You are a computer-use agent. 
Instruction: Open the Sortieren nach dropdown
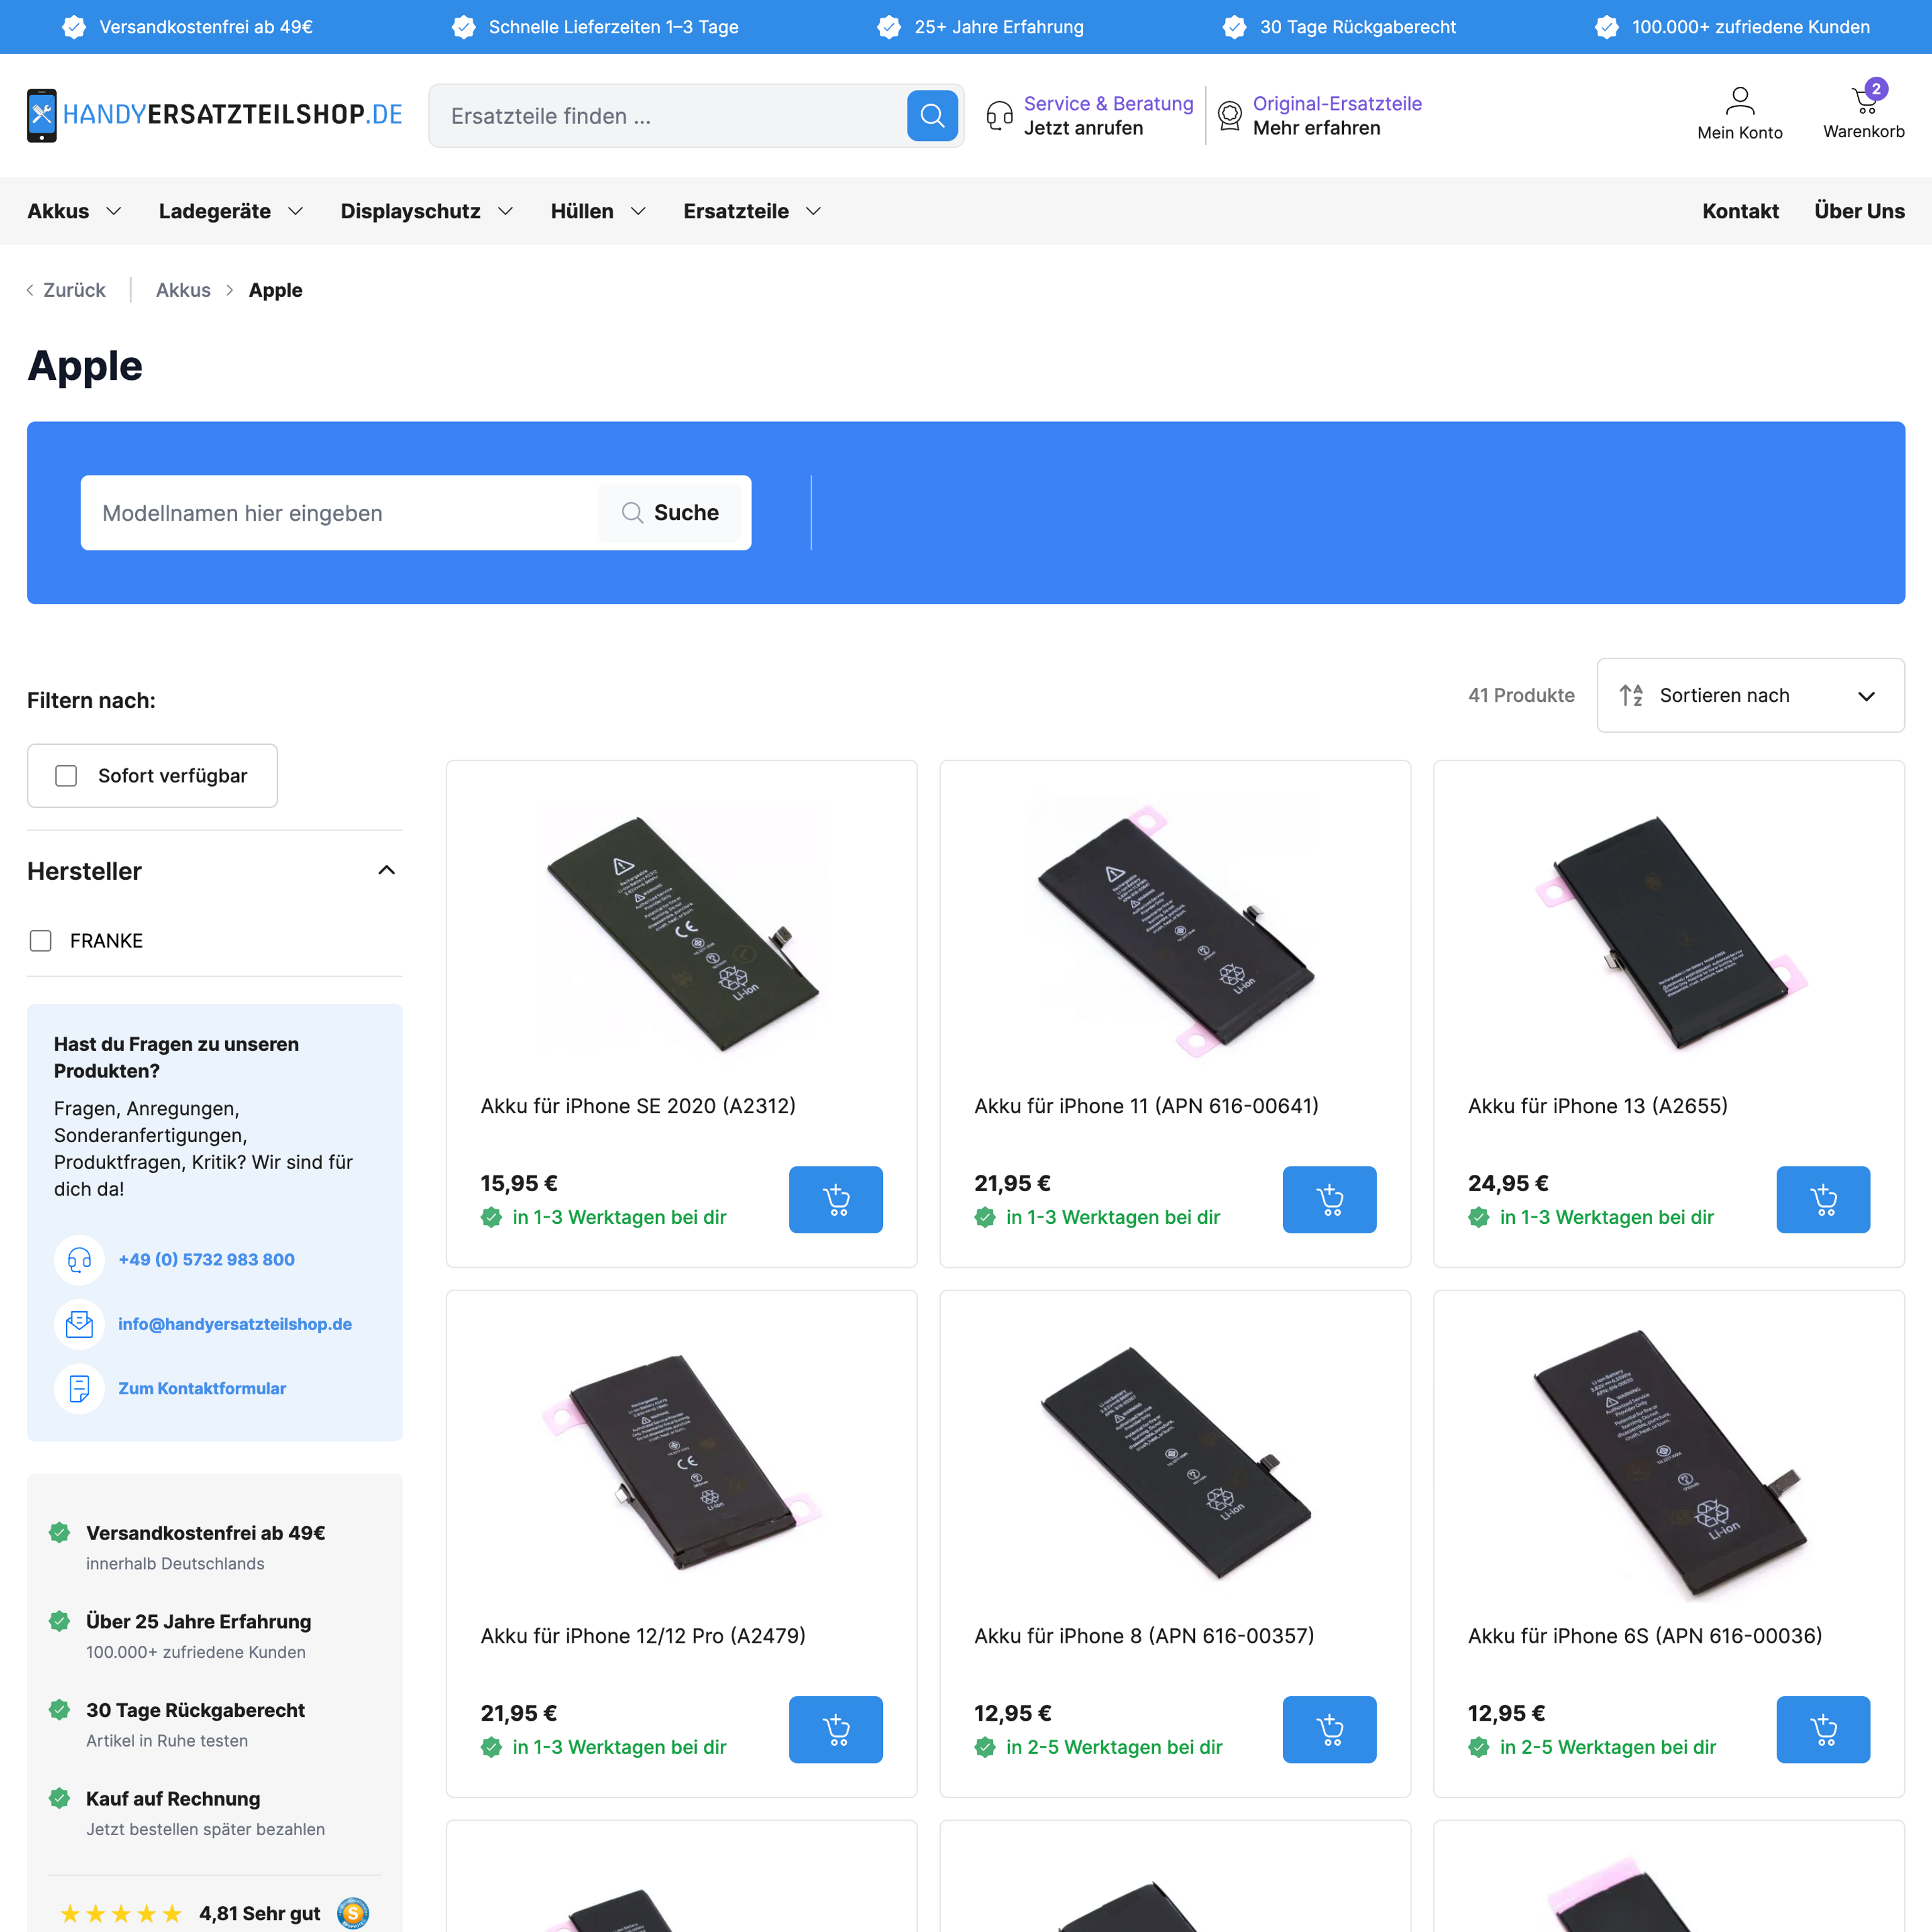(1750, 694)
